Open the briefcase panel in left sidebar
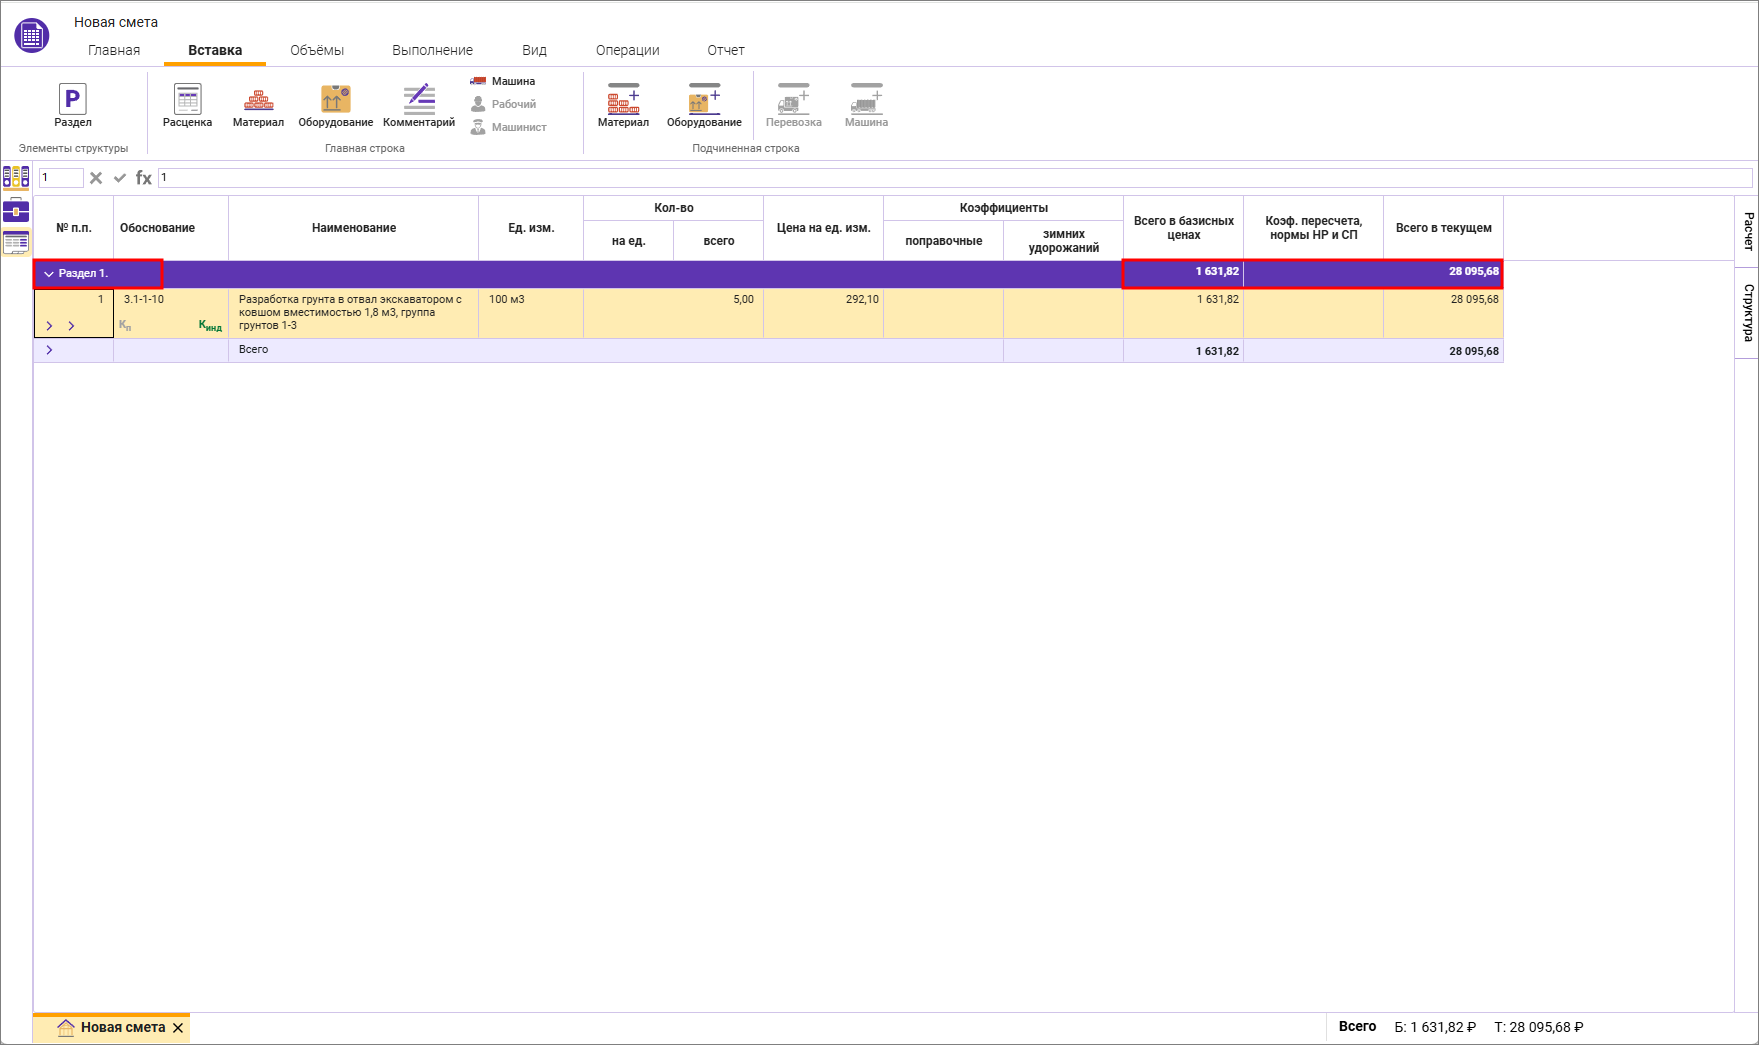Viewport: 1759px width, 1045px height. (x=16, y=210)
